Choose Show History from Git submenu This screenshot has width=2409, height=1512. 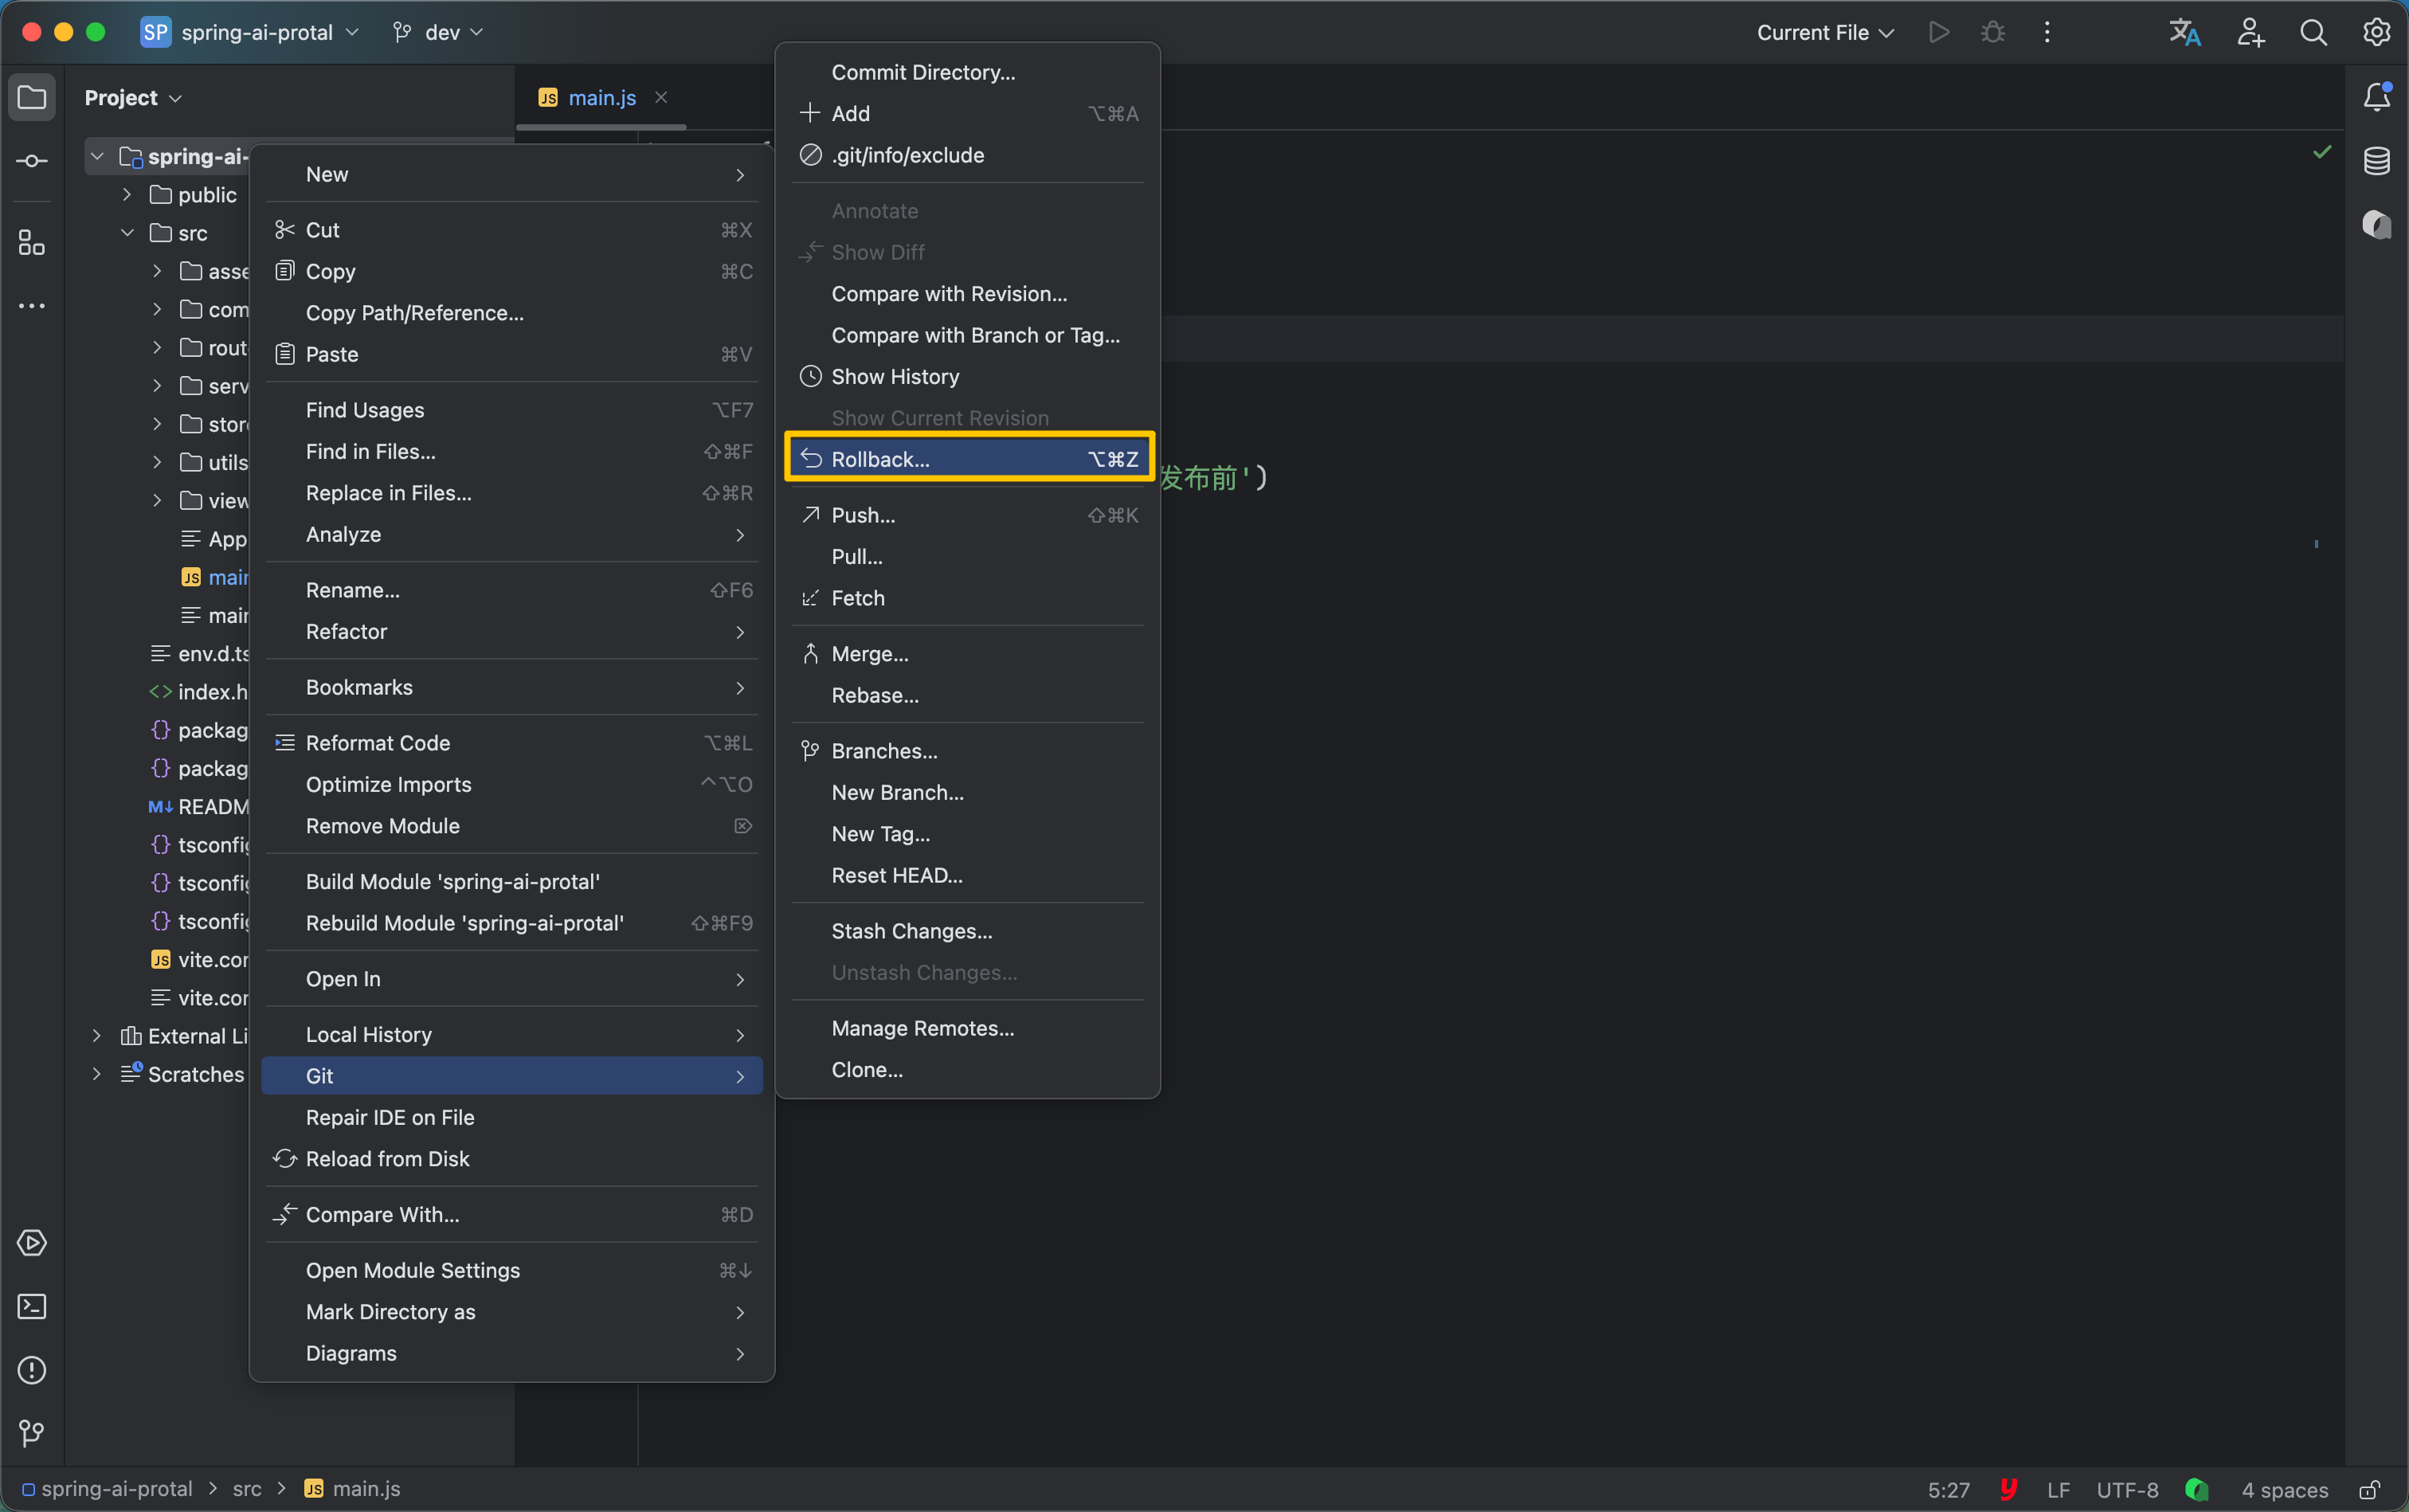(895, 377)
